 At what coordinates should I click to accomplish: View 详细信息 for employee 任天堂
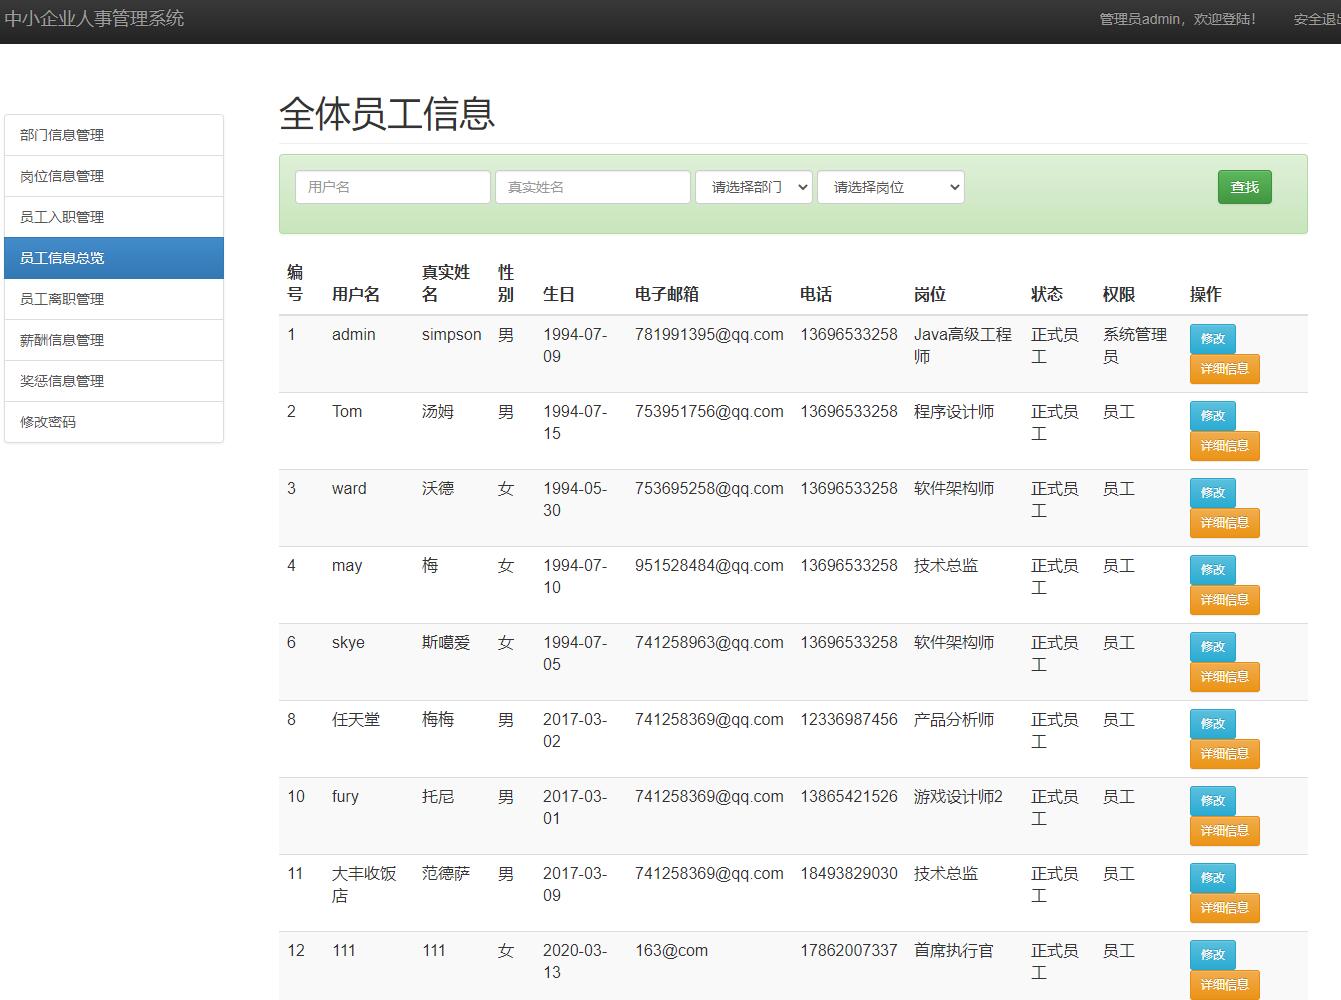tap(1224, 753)
